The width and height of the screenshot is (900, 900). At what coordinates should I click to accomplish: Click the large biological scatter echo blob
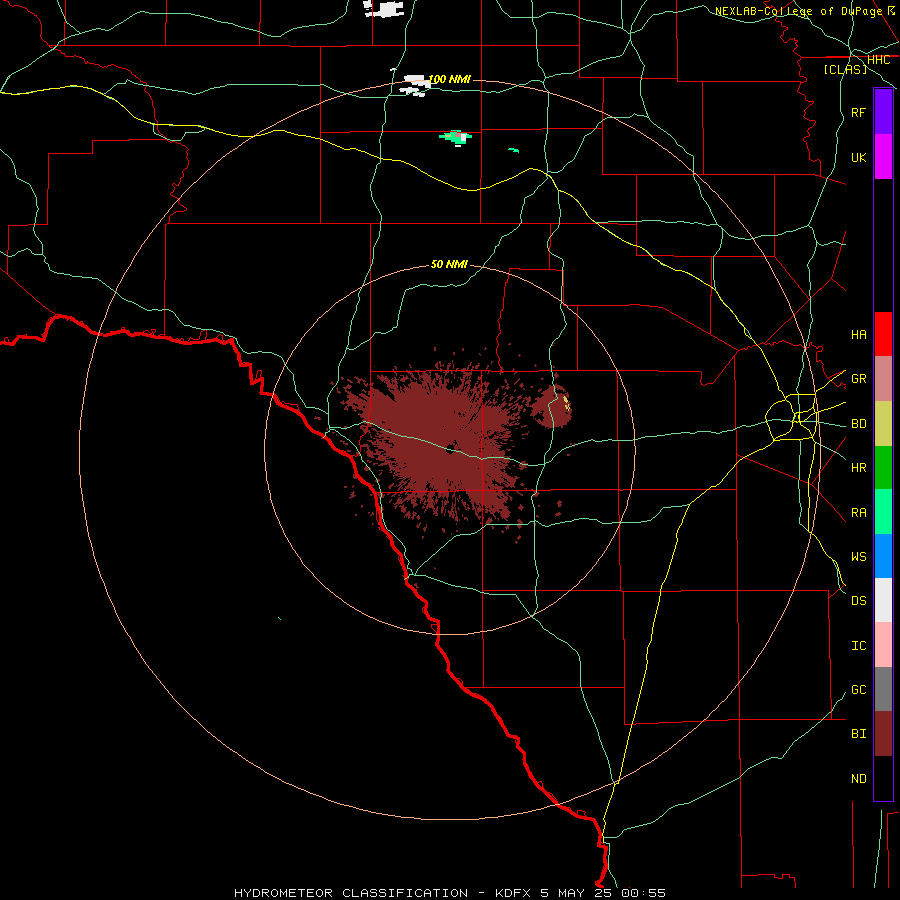click(442, 442)
